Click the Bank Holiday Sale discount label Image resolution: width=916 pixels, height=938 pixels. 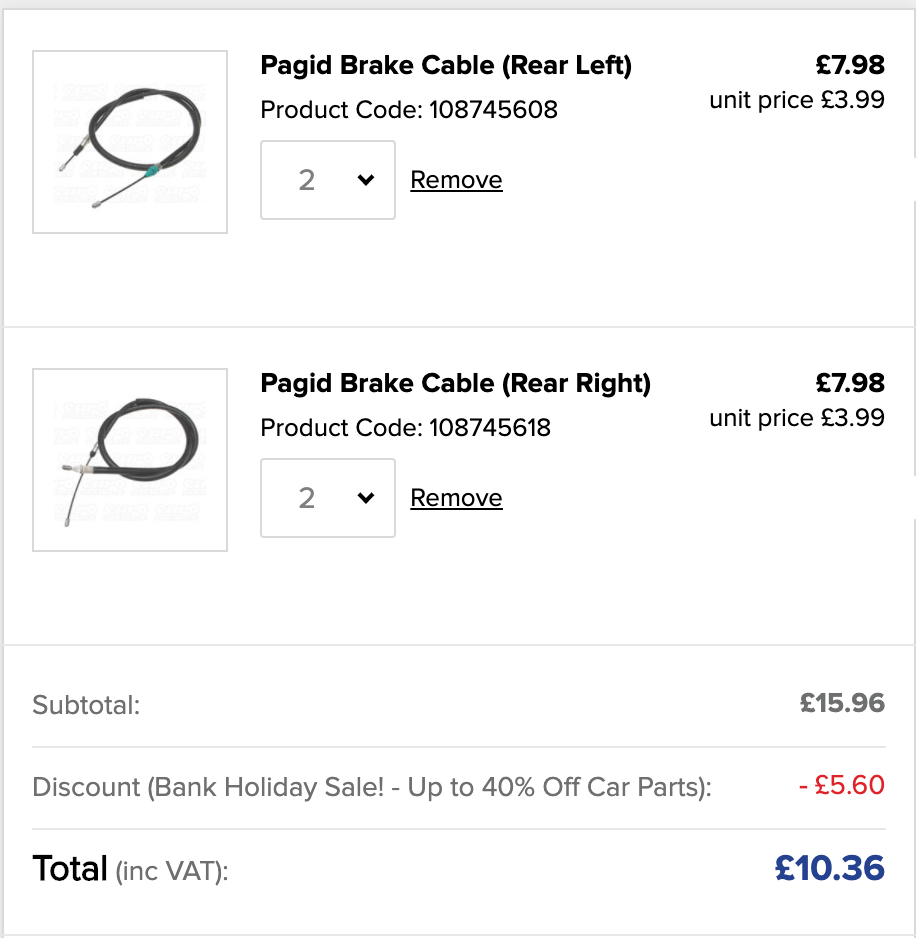[x=372, y=787]
